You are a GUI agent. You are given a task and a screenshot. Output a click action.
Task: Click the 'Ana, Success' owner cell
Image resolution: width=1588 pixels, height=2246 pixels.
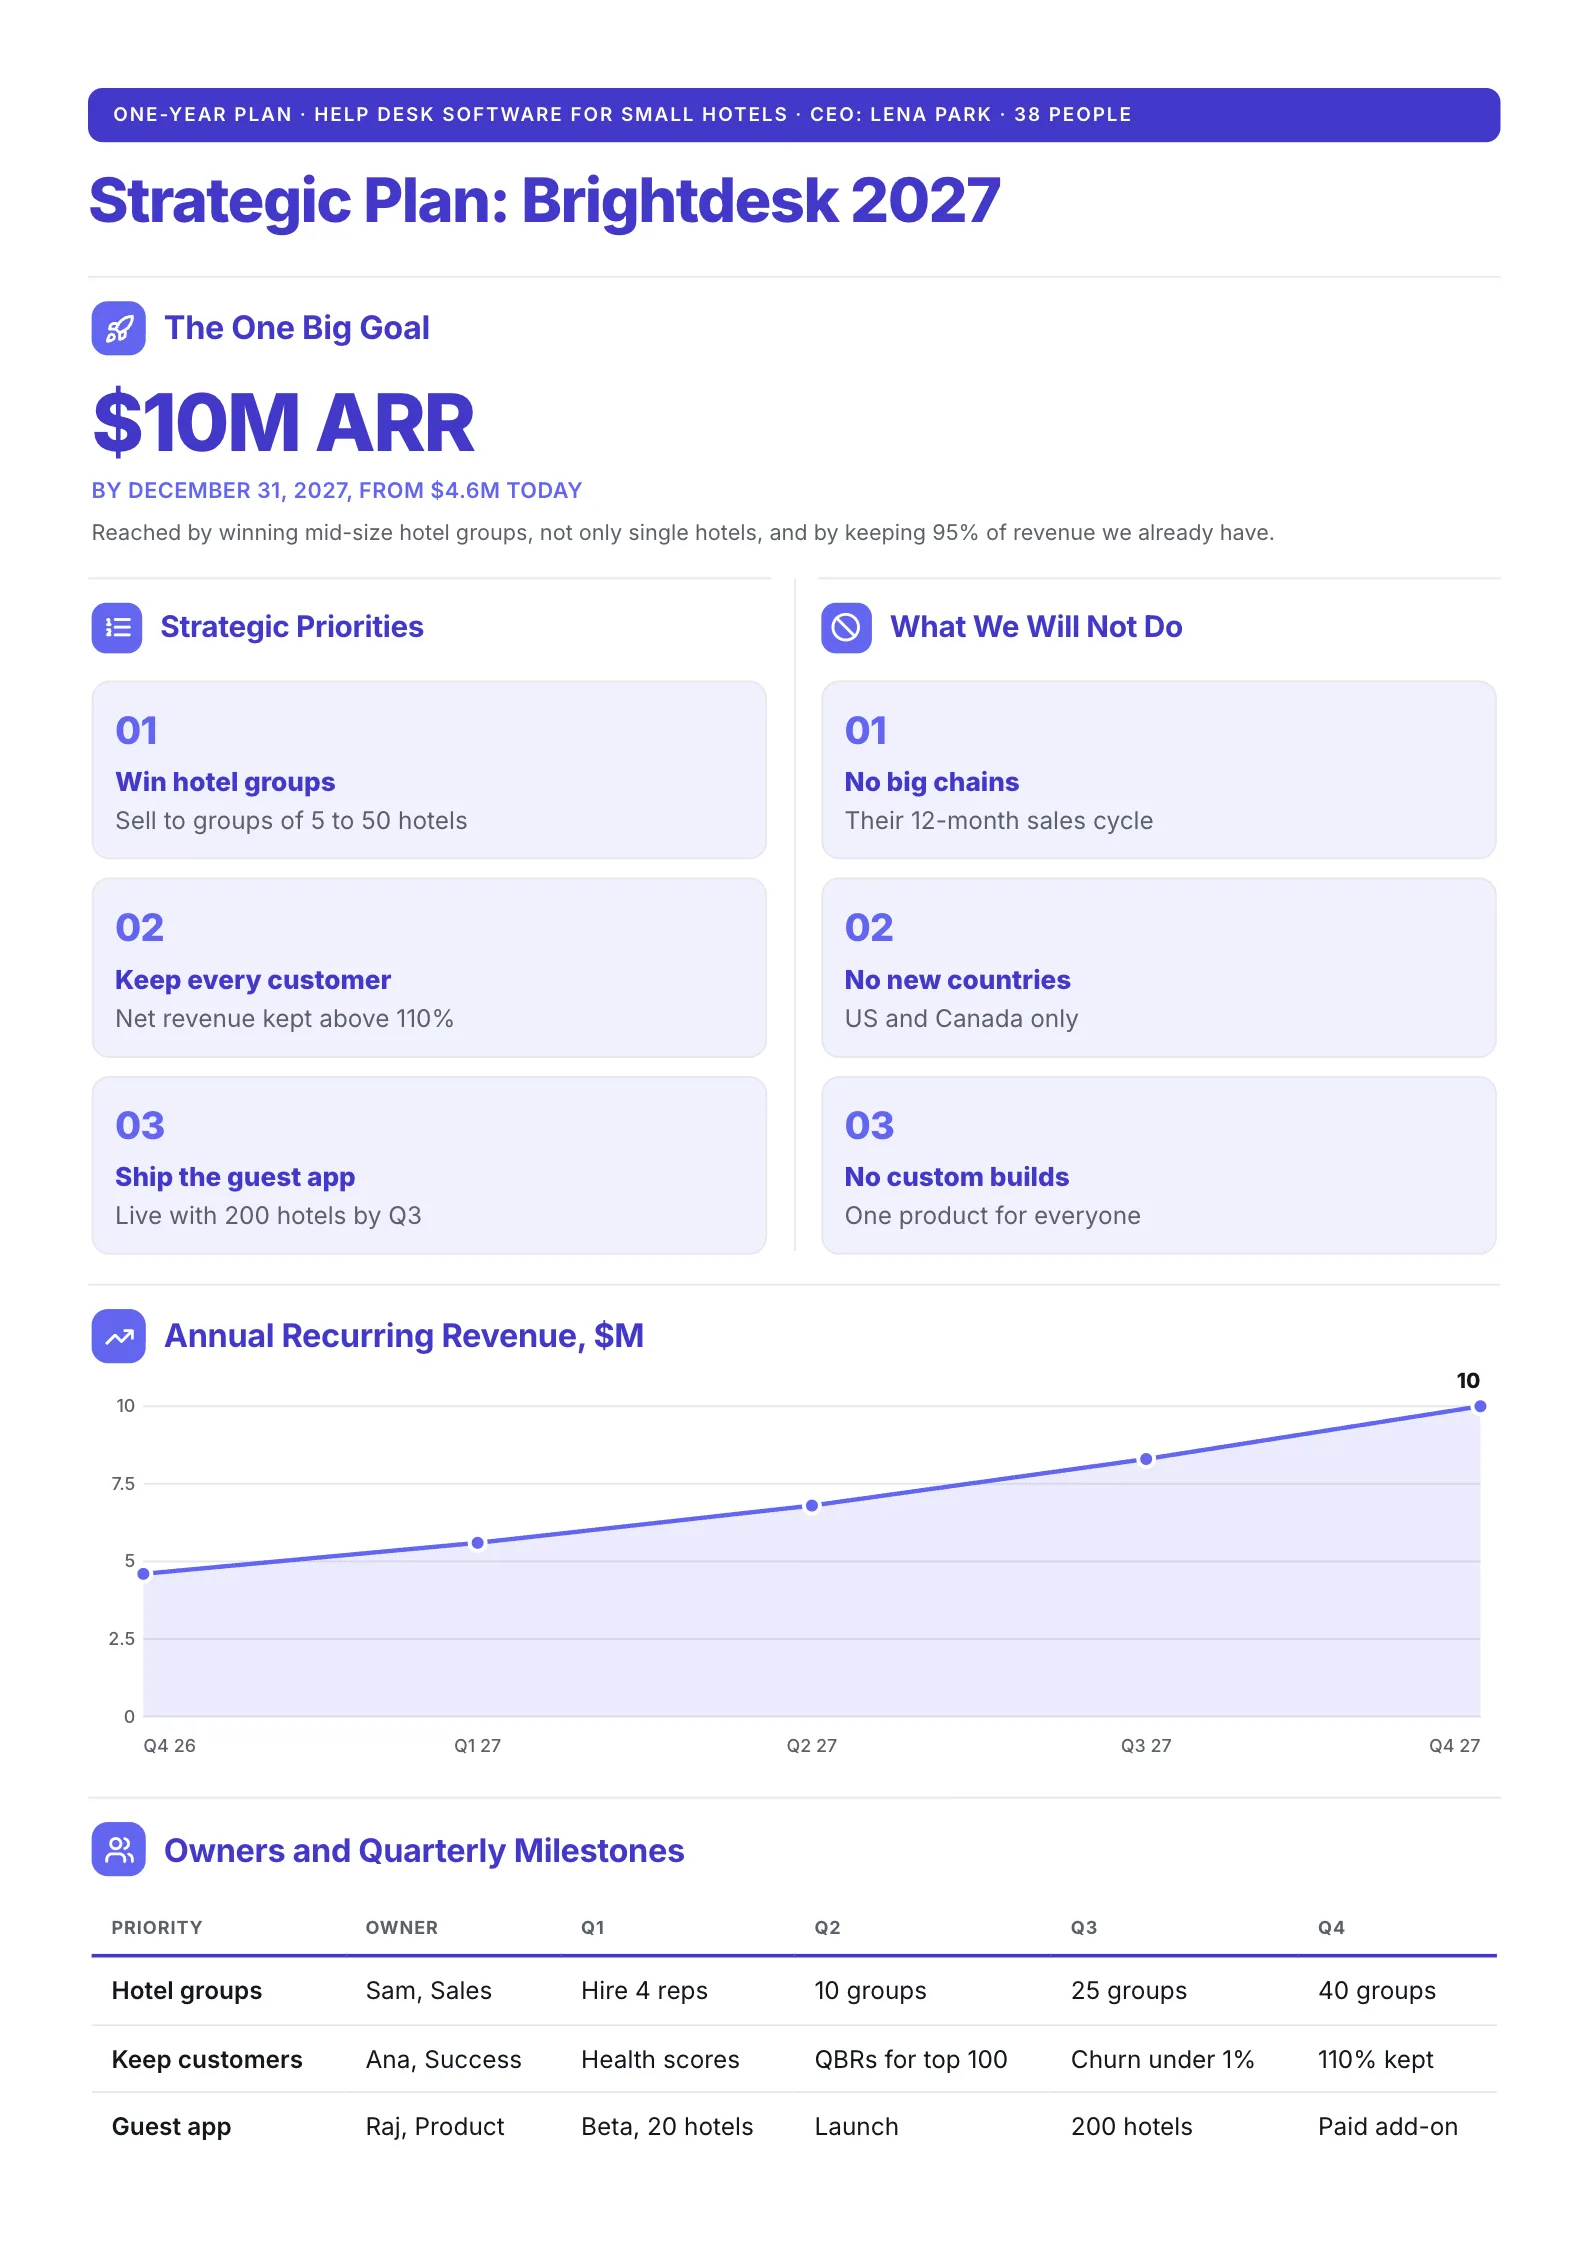click(x=444, y=2060)
